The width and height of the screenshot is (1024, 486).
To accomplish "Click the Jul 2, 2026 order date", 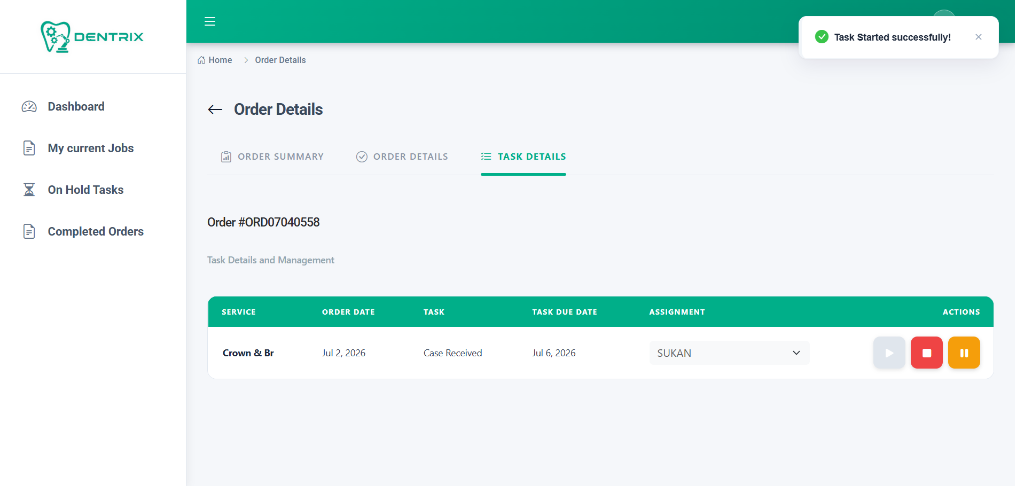I will point(344,353).
